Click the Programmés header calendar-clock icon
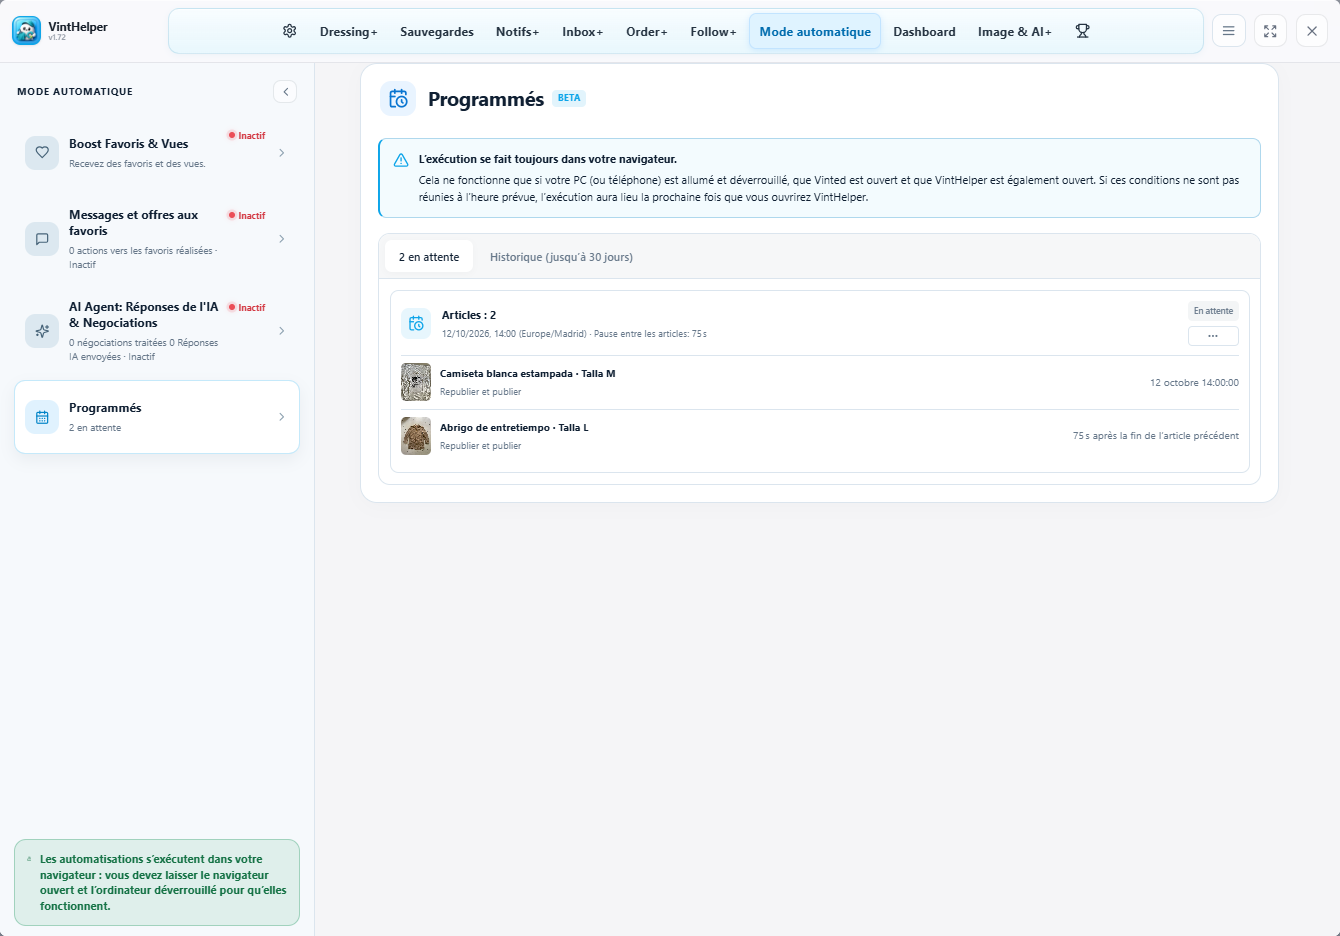This screenshot has width=1340, height=936. 398,98
